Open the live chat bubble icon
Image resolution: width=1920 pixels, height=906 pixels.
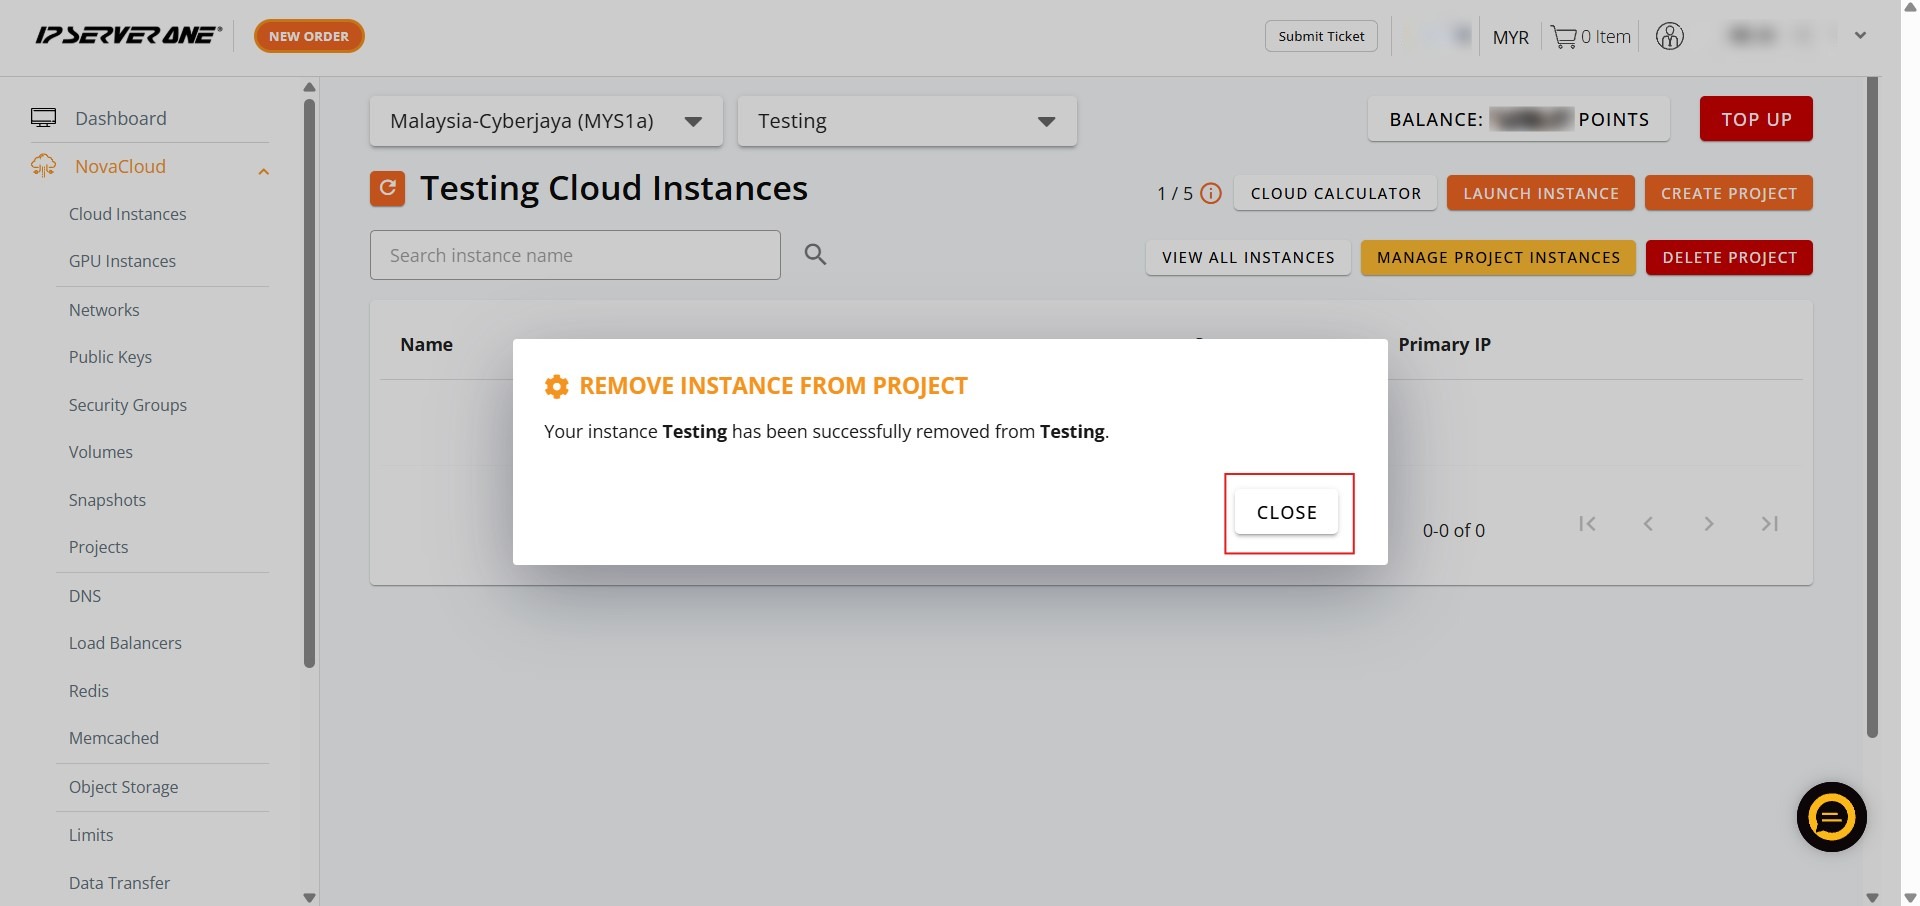[x=1831, y=817]
